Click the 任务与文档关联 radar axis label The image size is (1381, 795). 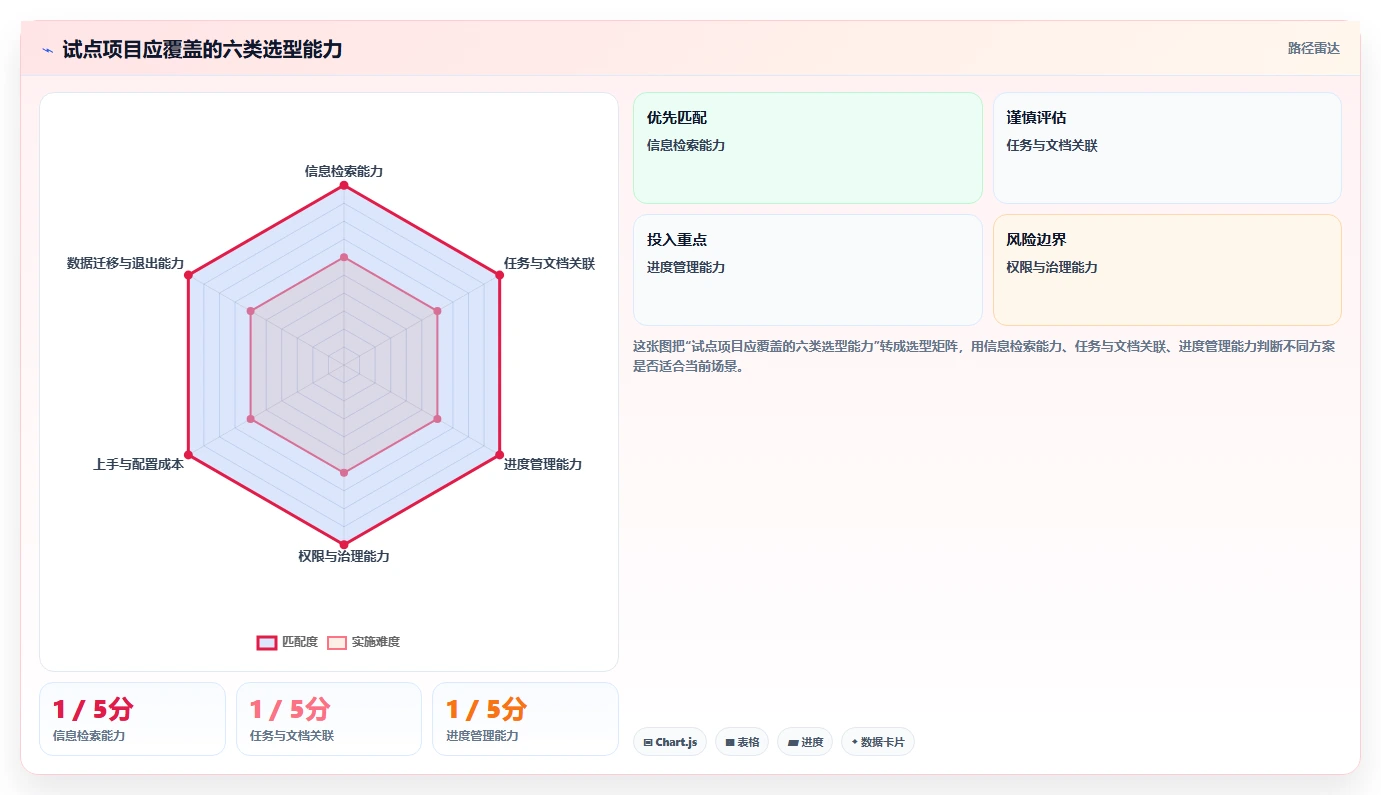click(x=549, y=263)
